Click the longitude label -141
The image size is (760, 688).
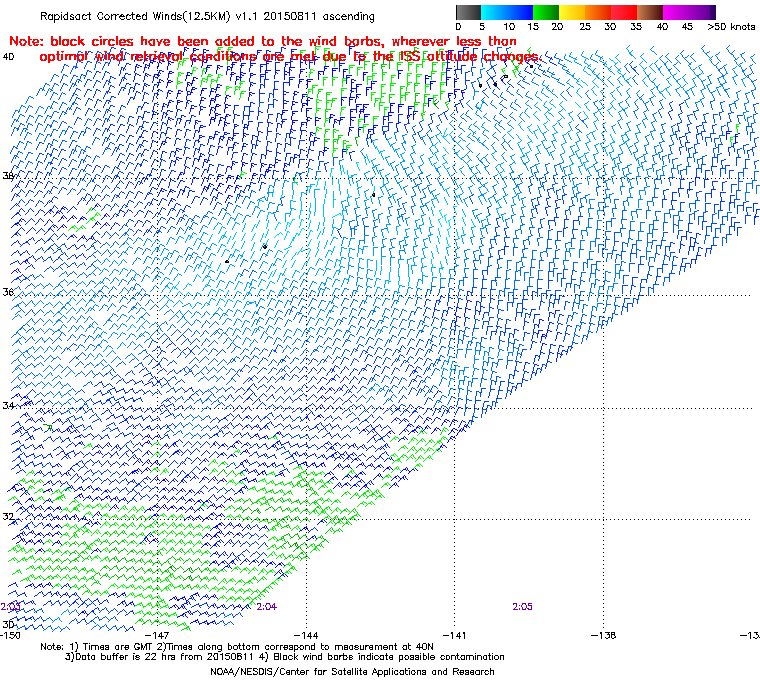tap(454, 635)
